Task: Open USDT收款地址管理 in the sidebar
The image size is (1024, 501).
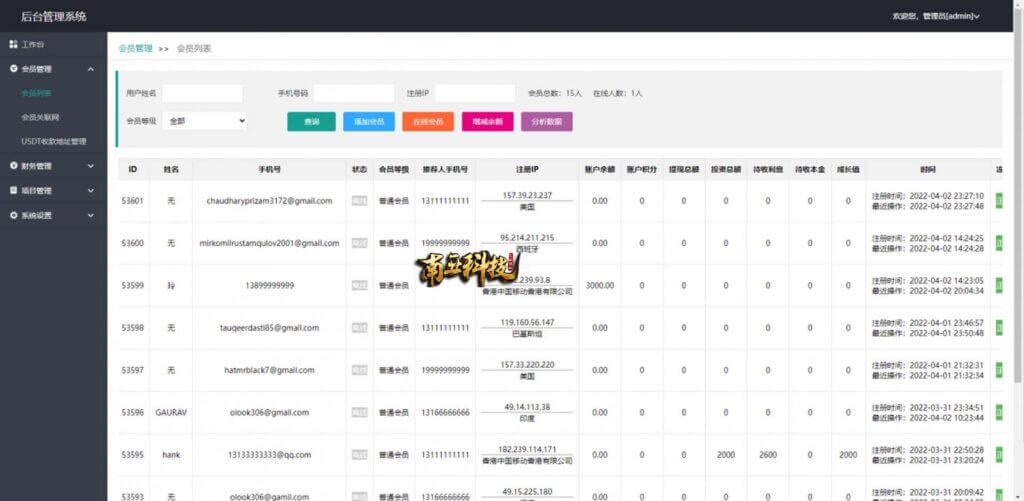Action: coord(54,141)
